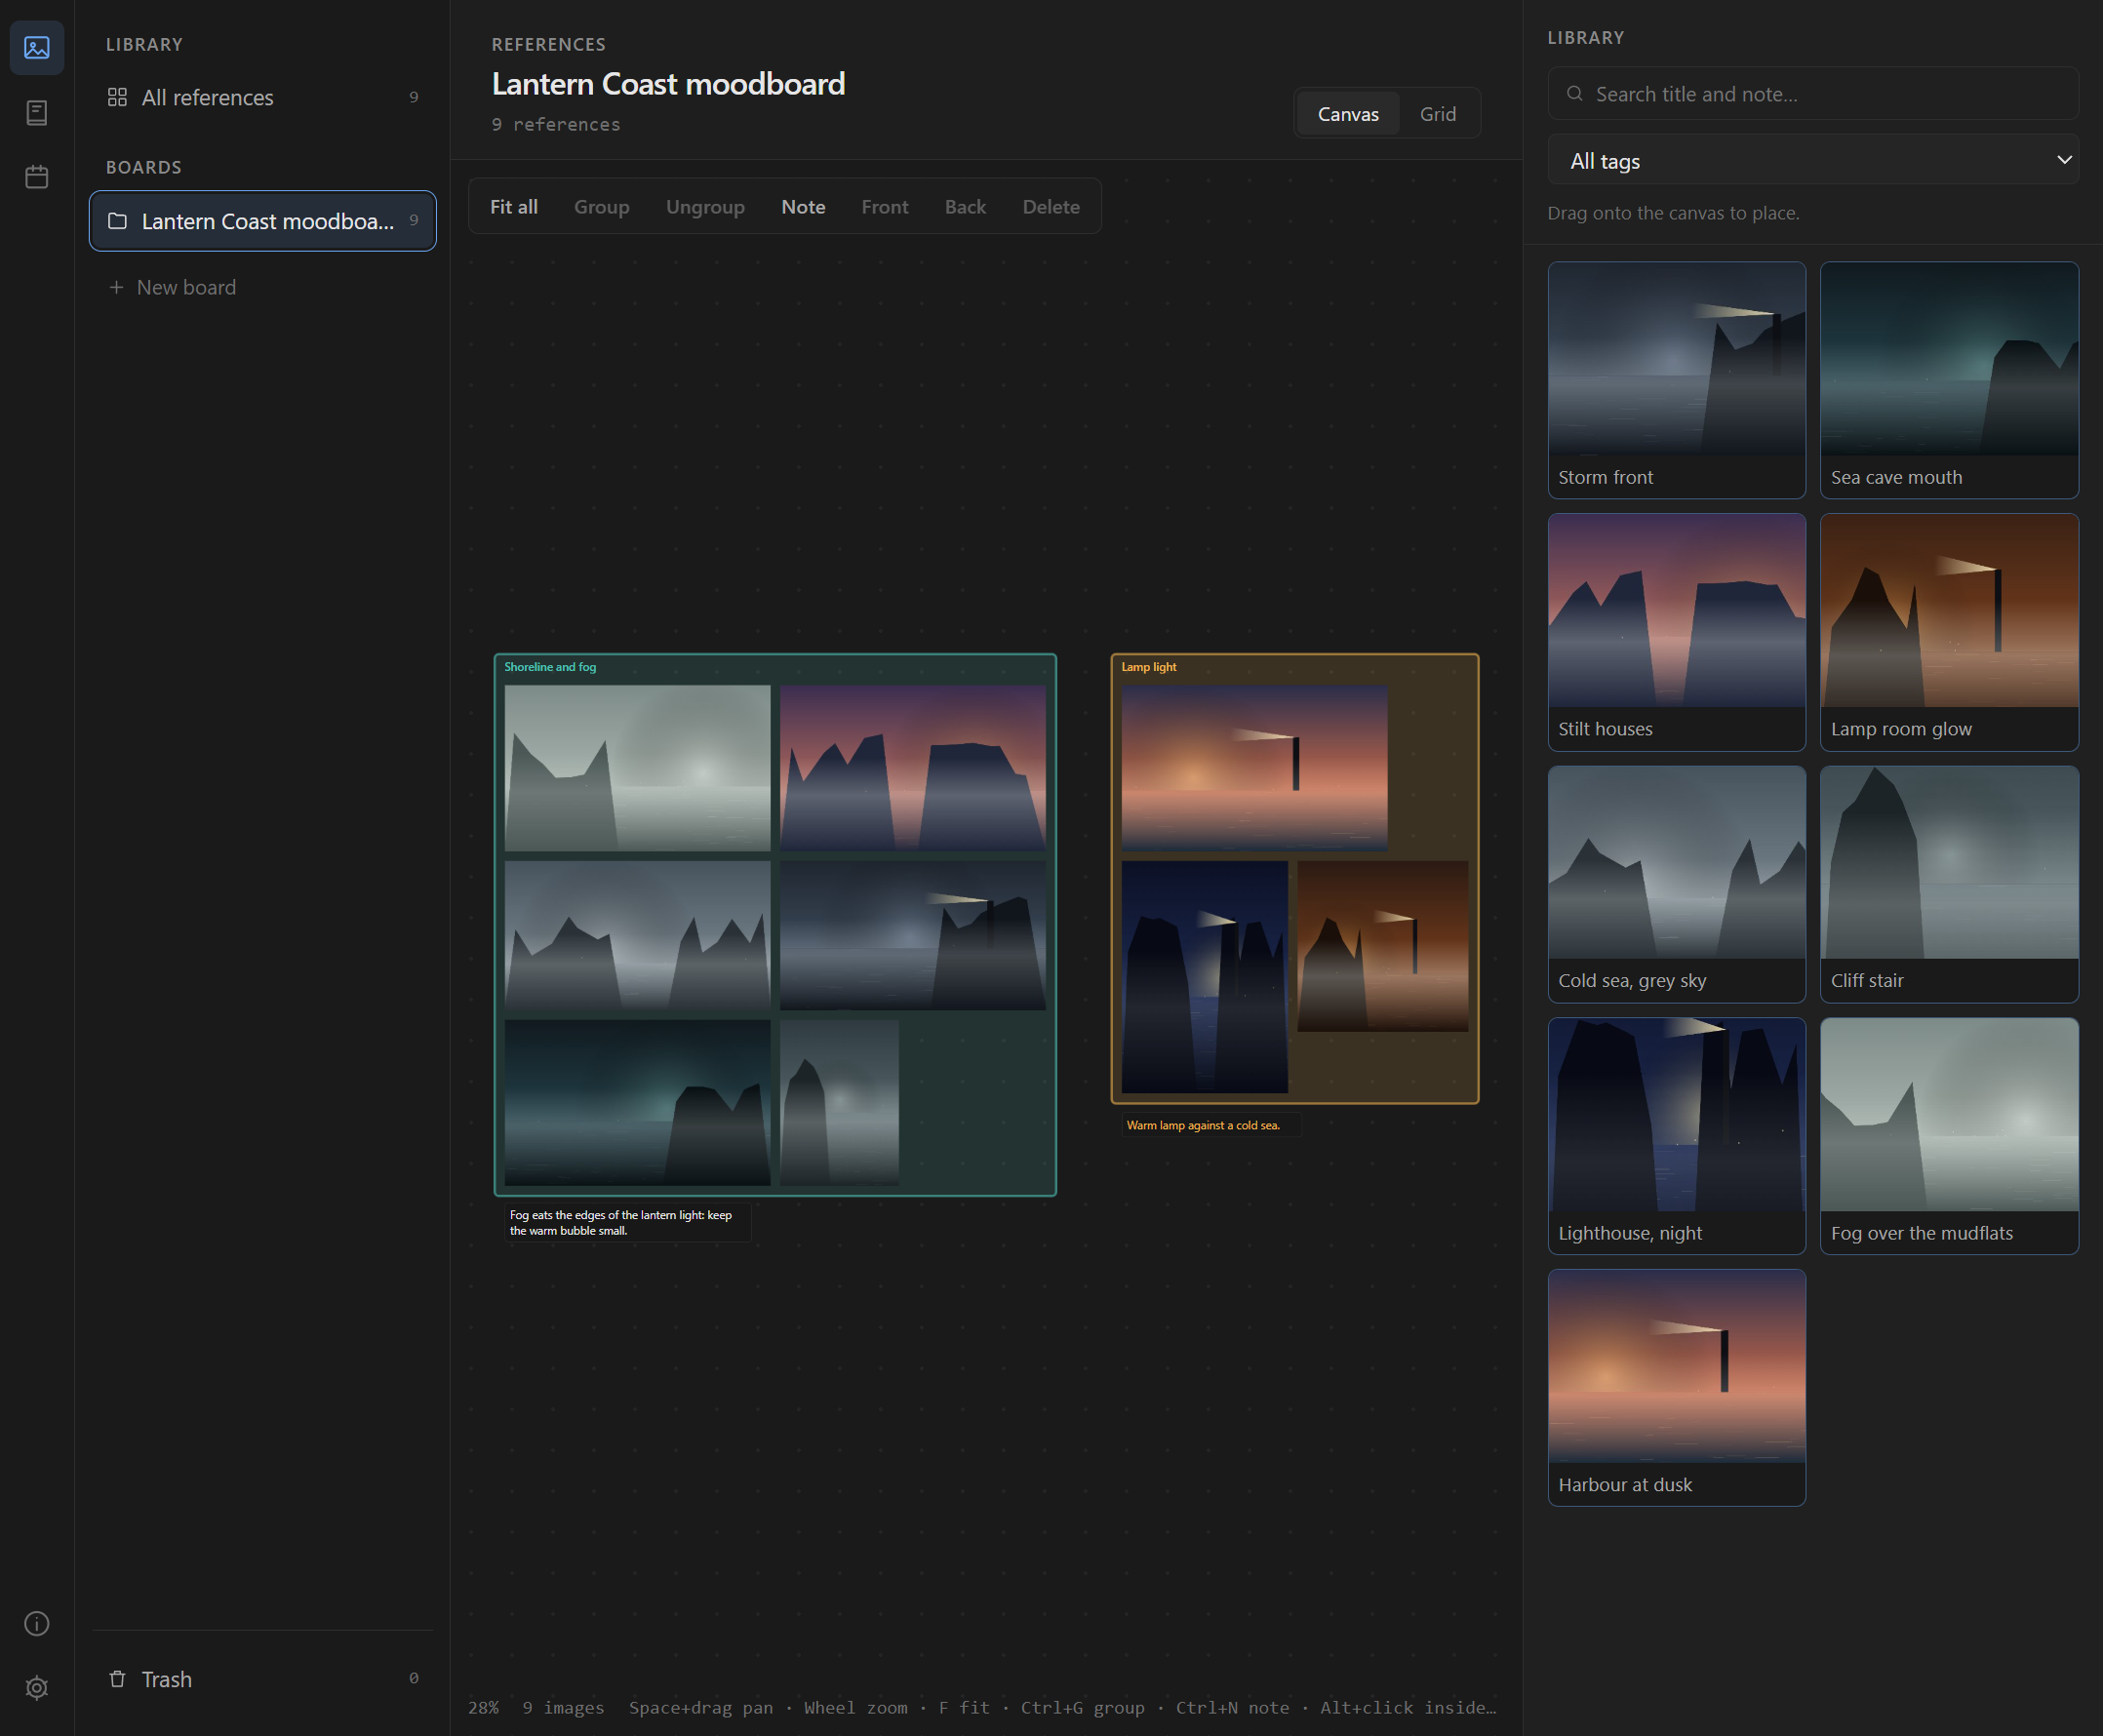Viewport: 2103px width, 1736px height.
Task: Select the Lantern Coast moodboard board
Action: [x=263, y=221]
